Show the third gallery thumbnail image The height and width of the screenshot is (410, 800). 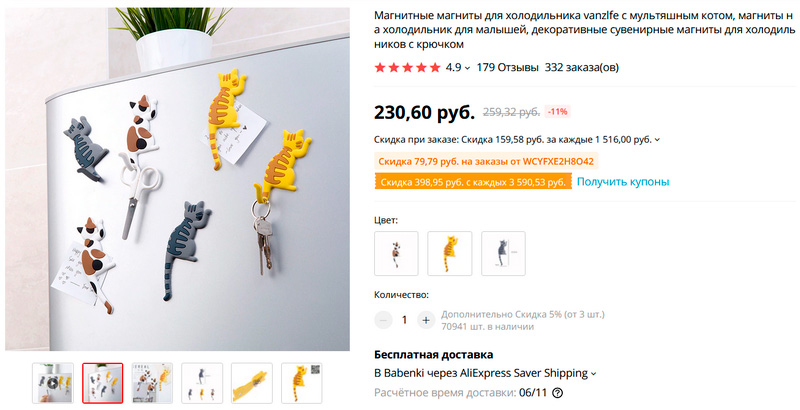(153, 383)
